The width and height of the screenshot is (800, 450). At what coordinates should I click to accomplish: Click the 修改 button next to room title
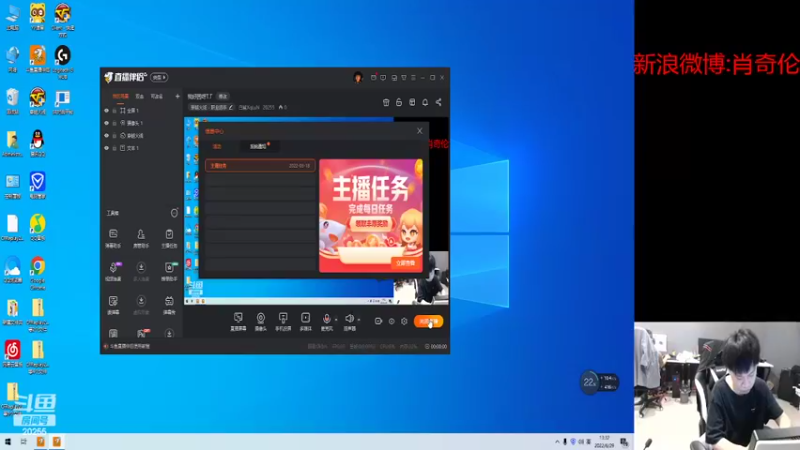pos(223,96)
